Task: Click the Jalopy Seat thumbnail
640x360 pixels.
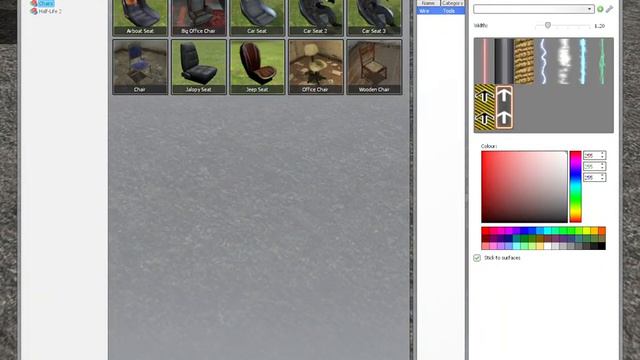Action: pyautogui.click(x=199, y=67)
